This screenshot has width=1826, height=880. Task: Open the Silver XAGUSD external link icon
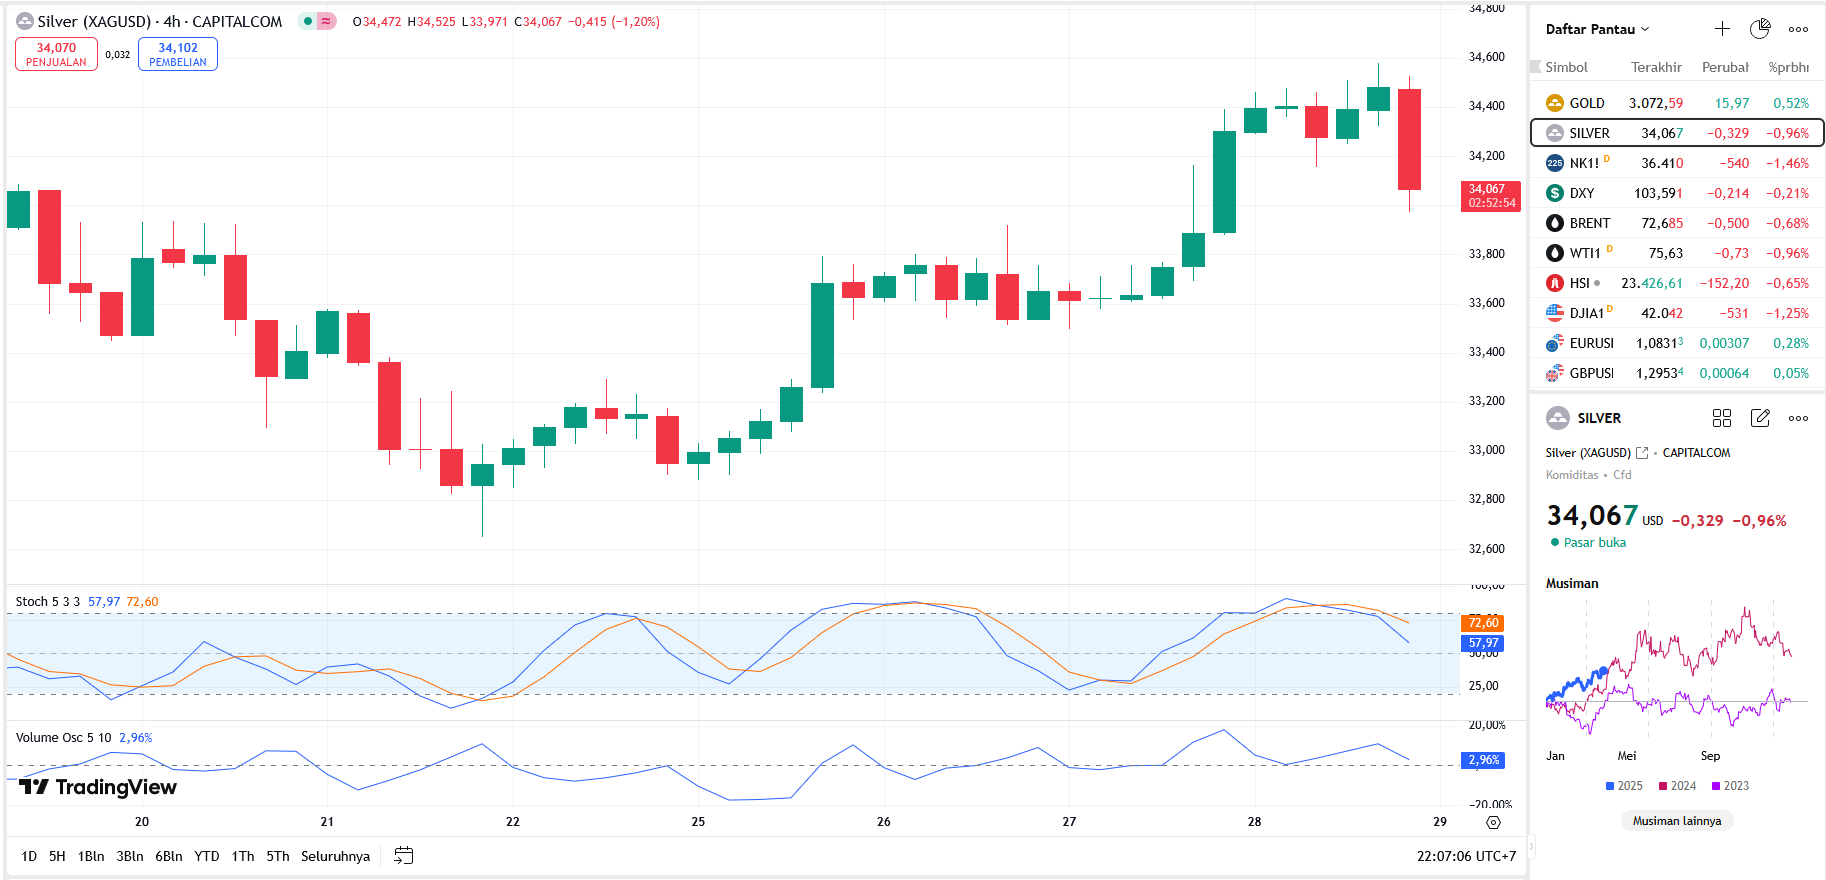(x=1642, y=453)
